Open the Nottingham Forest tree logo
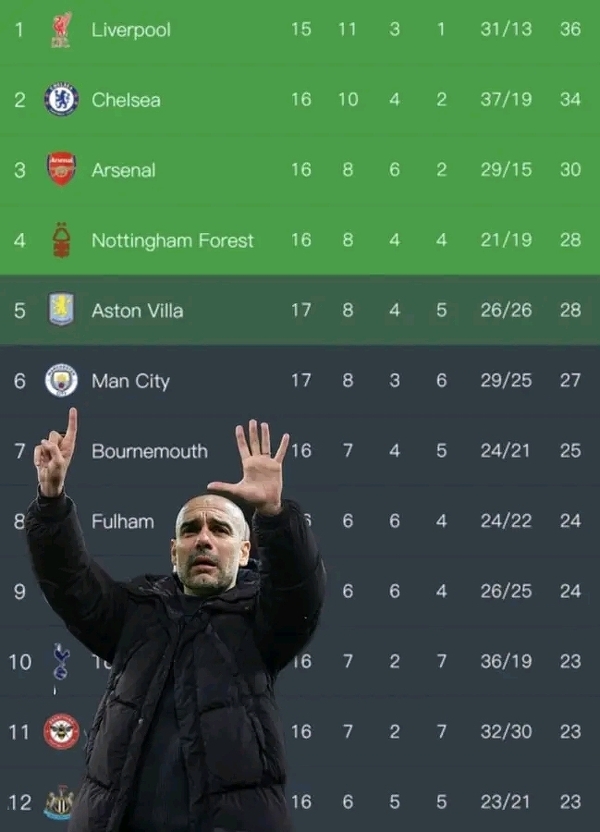The width and height of the screenshot is (600, 832). 61,240
